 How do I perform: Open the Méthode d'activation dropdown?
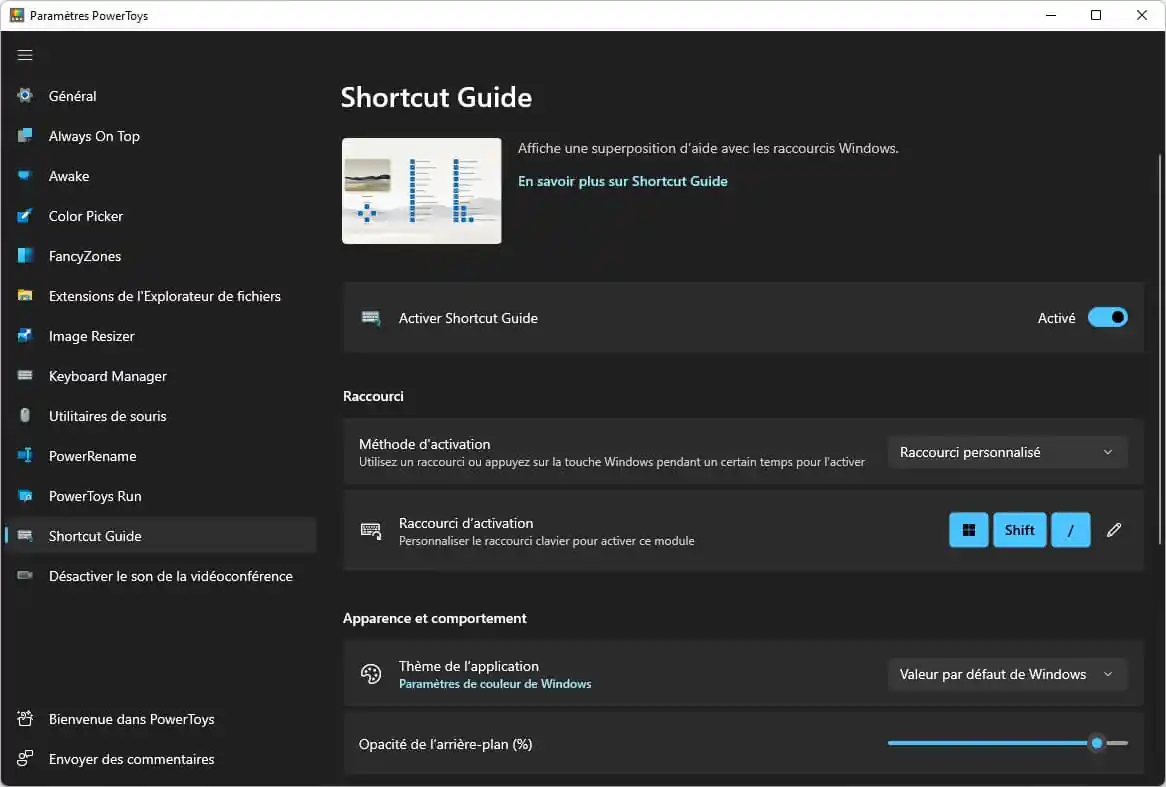(1007, 452)
